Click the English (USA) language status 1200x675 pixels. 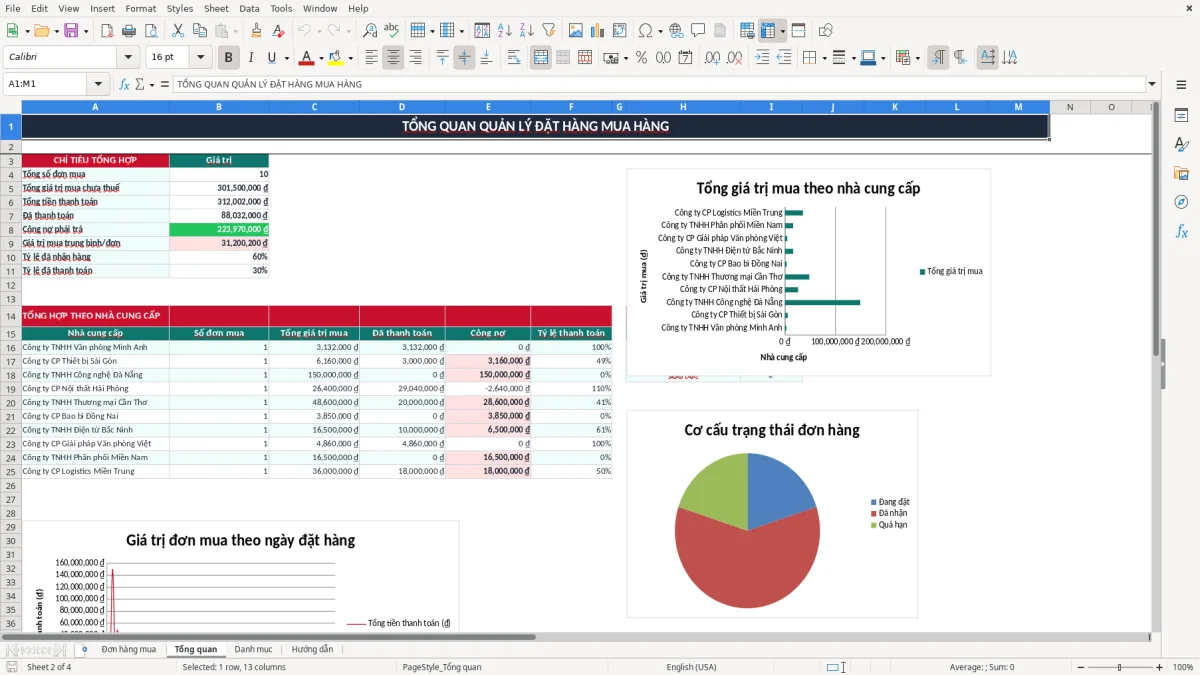pos(691,667)
